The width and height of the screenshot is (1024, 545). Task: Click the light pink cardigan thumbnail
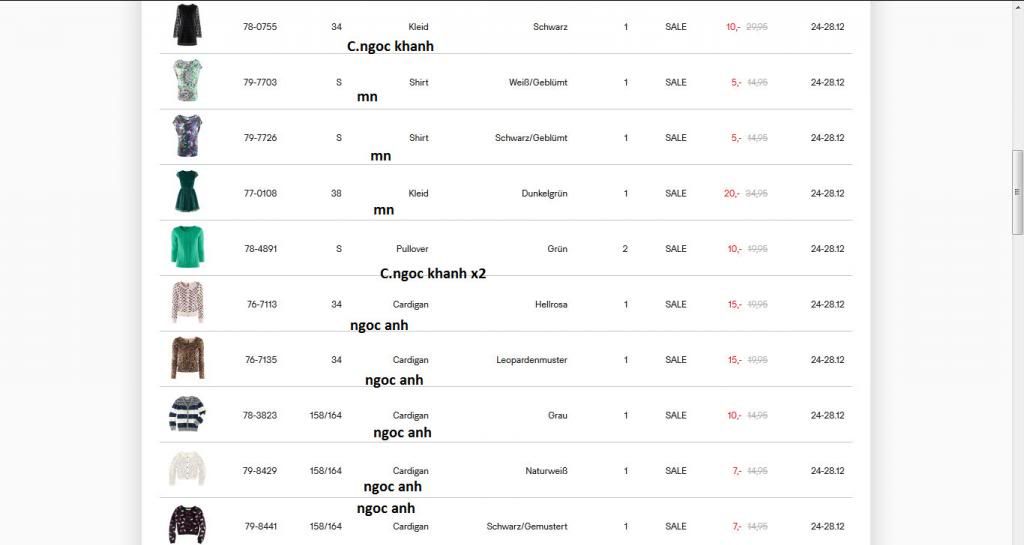point(187,303)
